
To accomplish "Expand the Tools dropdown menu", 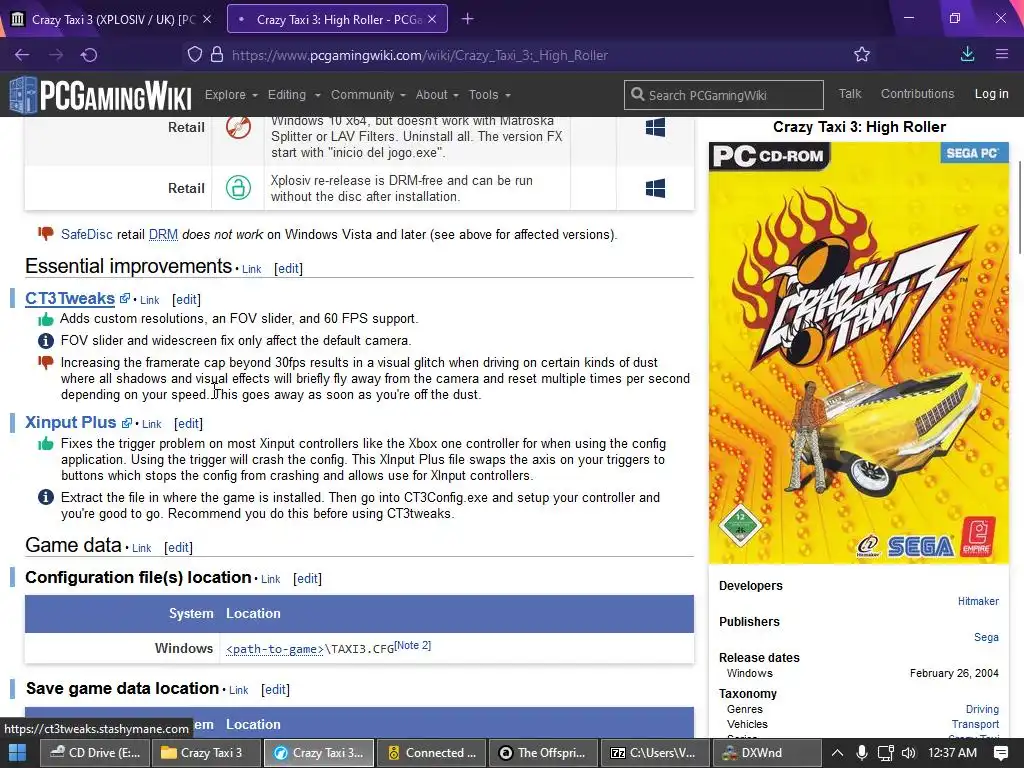I will pyautogui.click(x=490, y=95).
